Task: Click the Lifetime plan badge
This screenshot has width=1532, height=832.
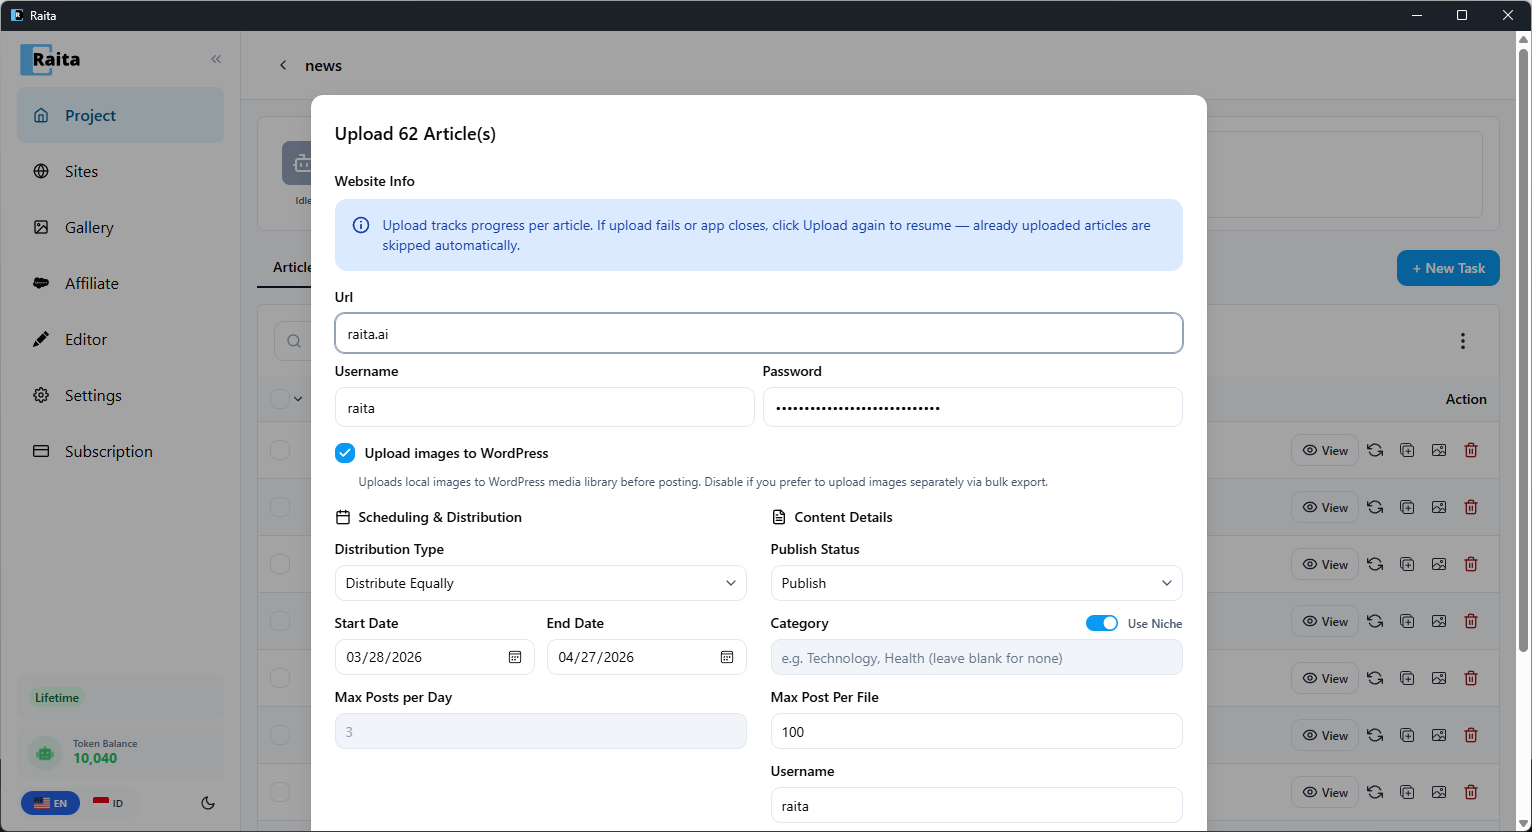Action: 57,698
